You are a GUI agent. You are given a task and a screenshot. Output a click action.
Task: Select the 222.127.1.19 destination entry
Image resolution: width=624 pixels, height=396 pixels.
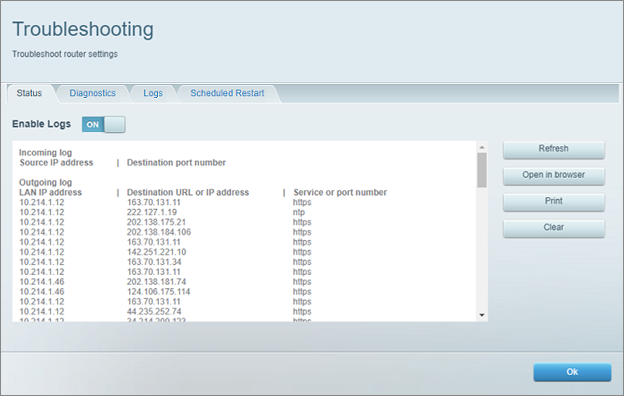pos(152,212)
